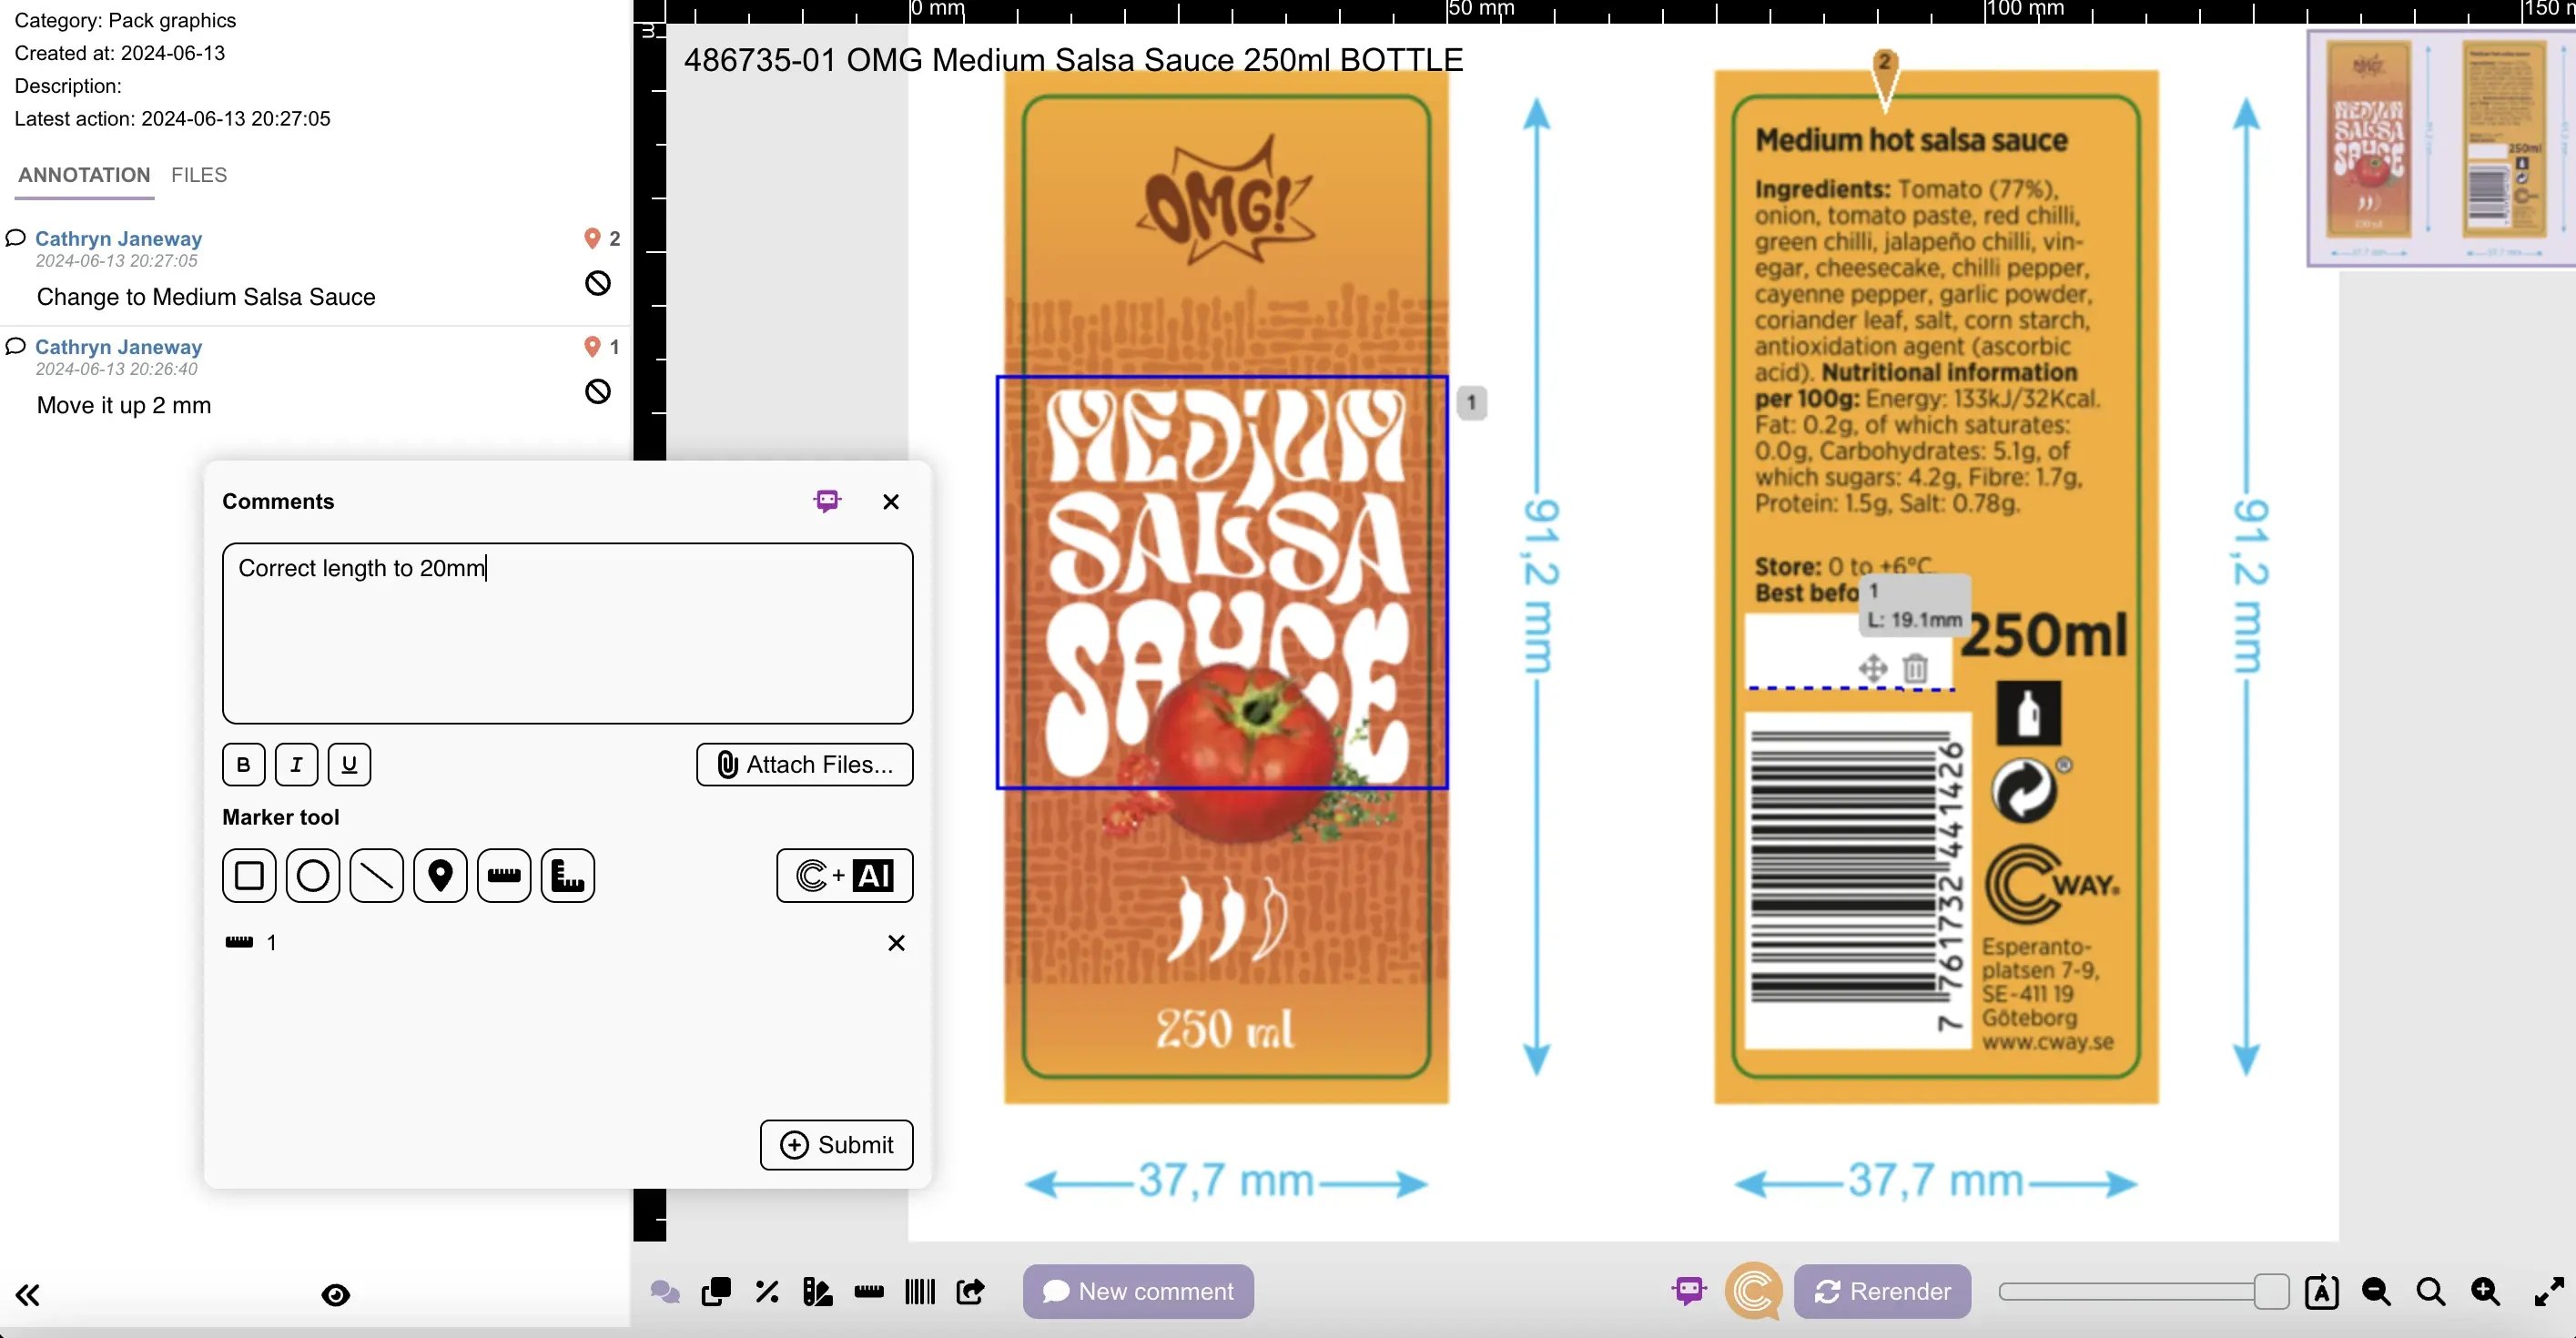The image size is (2576, 1338).
Task: Open the barcode check tool in bottom toolbar
Action: point(919,1291)
